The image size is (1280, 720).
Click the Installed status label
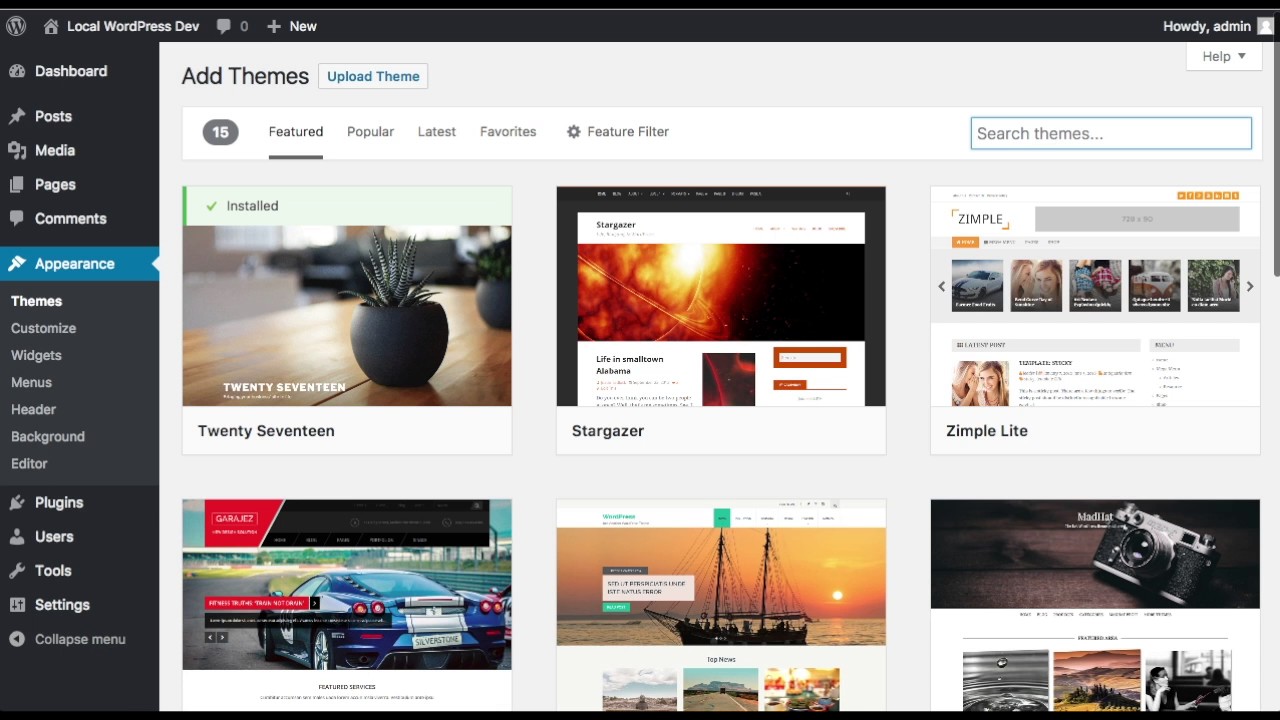pyautogui.click(x=252, y=206)
